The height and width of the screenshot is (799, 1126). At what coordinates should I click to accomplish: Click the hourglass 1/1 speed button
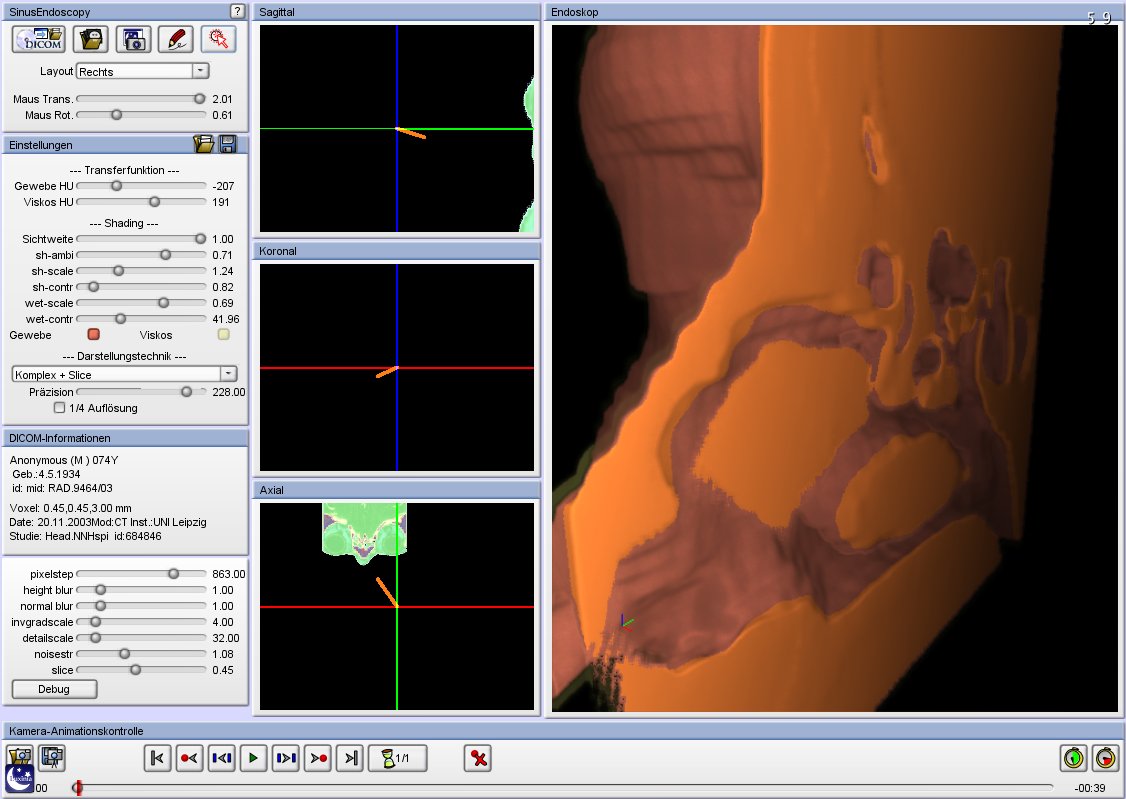(x=397, y=759)
